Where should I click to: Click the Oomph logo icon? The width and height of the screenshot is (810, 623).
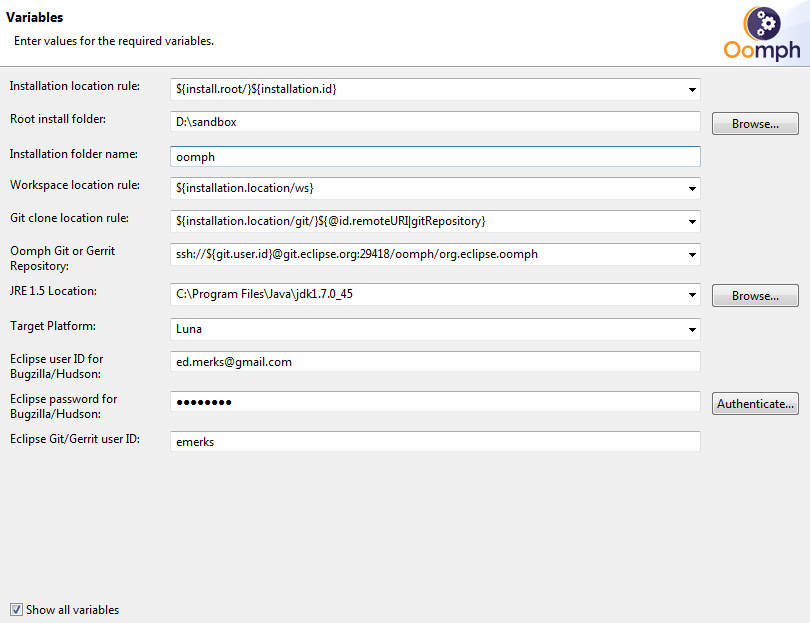coord(761,33)
